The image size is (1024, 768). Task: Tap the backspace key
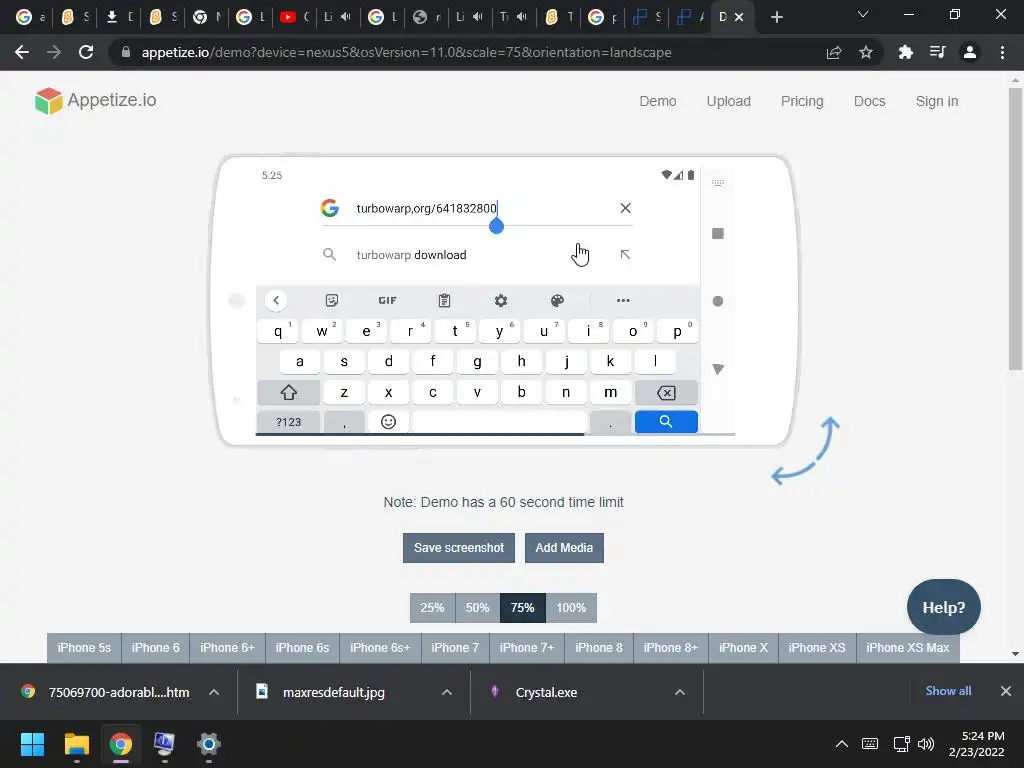pyautogui.click(x=666, y=392)
